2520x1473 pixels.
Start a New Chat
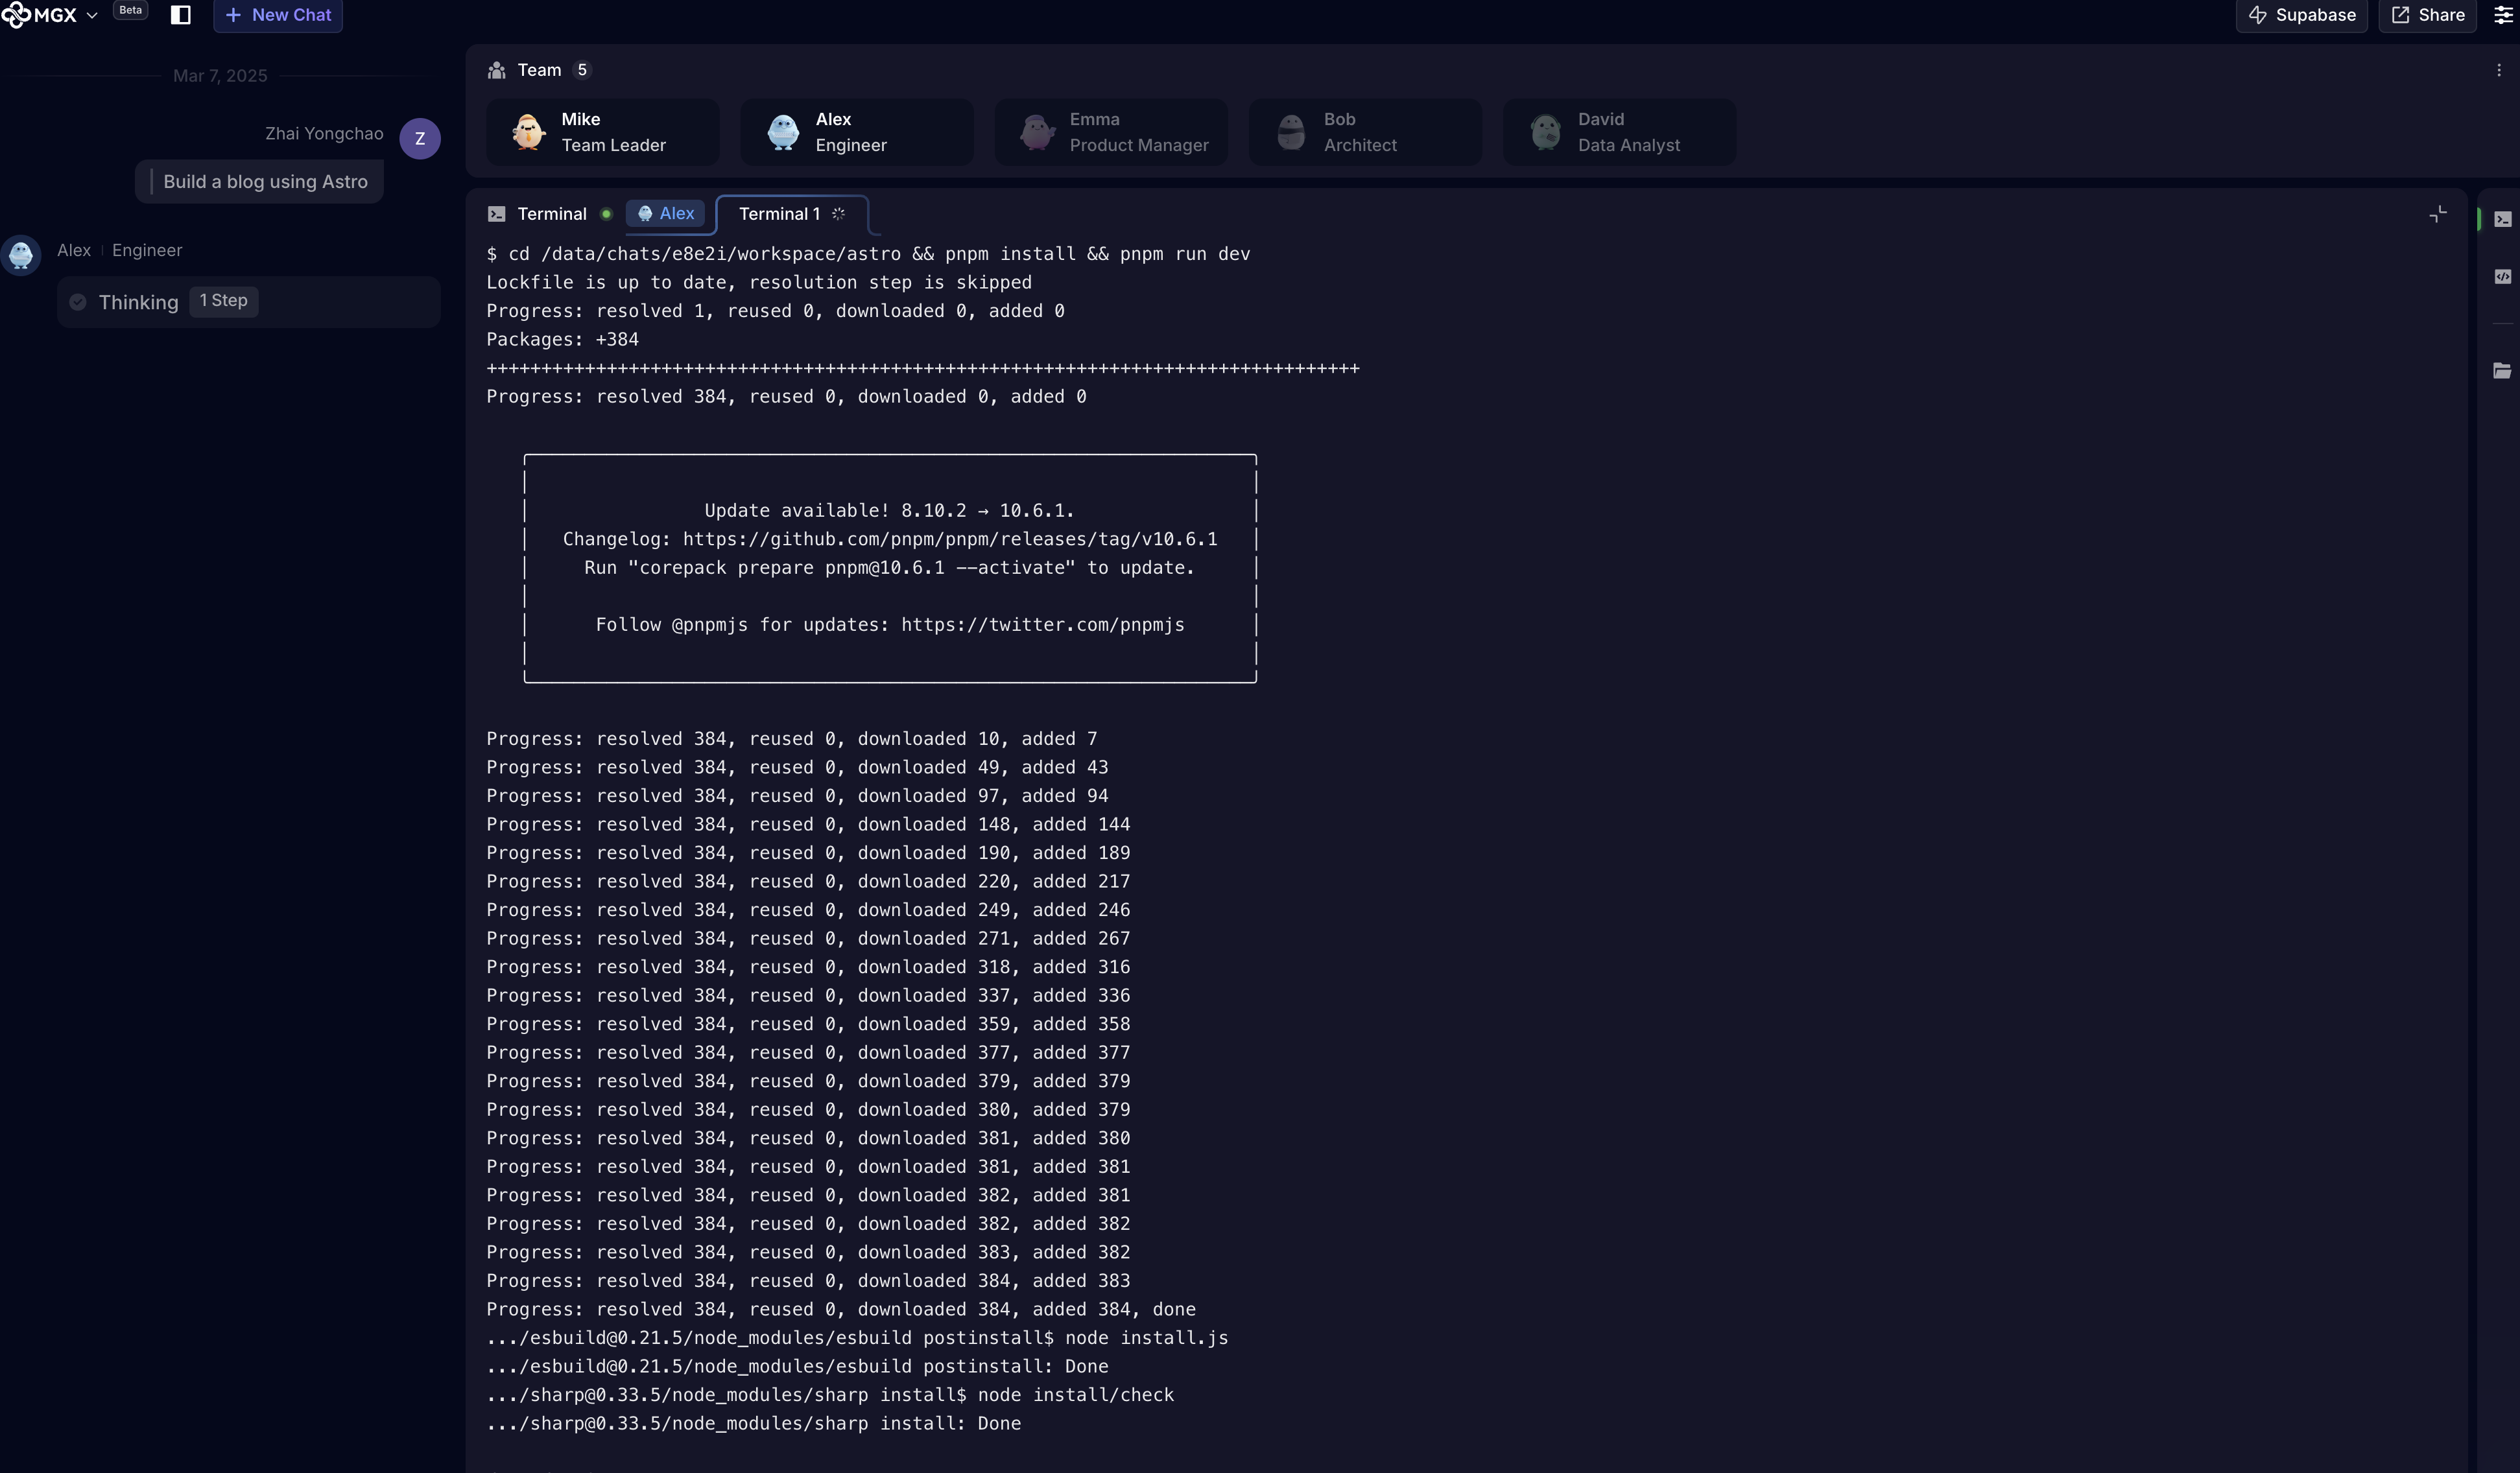[278, 15]
